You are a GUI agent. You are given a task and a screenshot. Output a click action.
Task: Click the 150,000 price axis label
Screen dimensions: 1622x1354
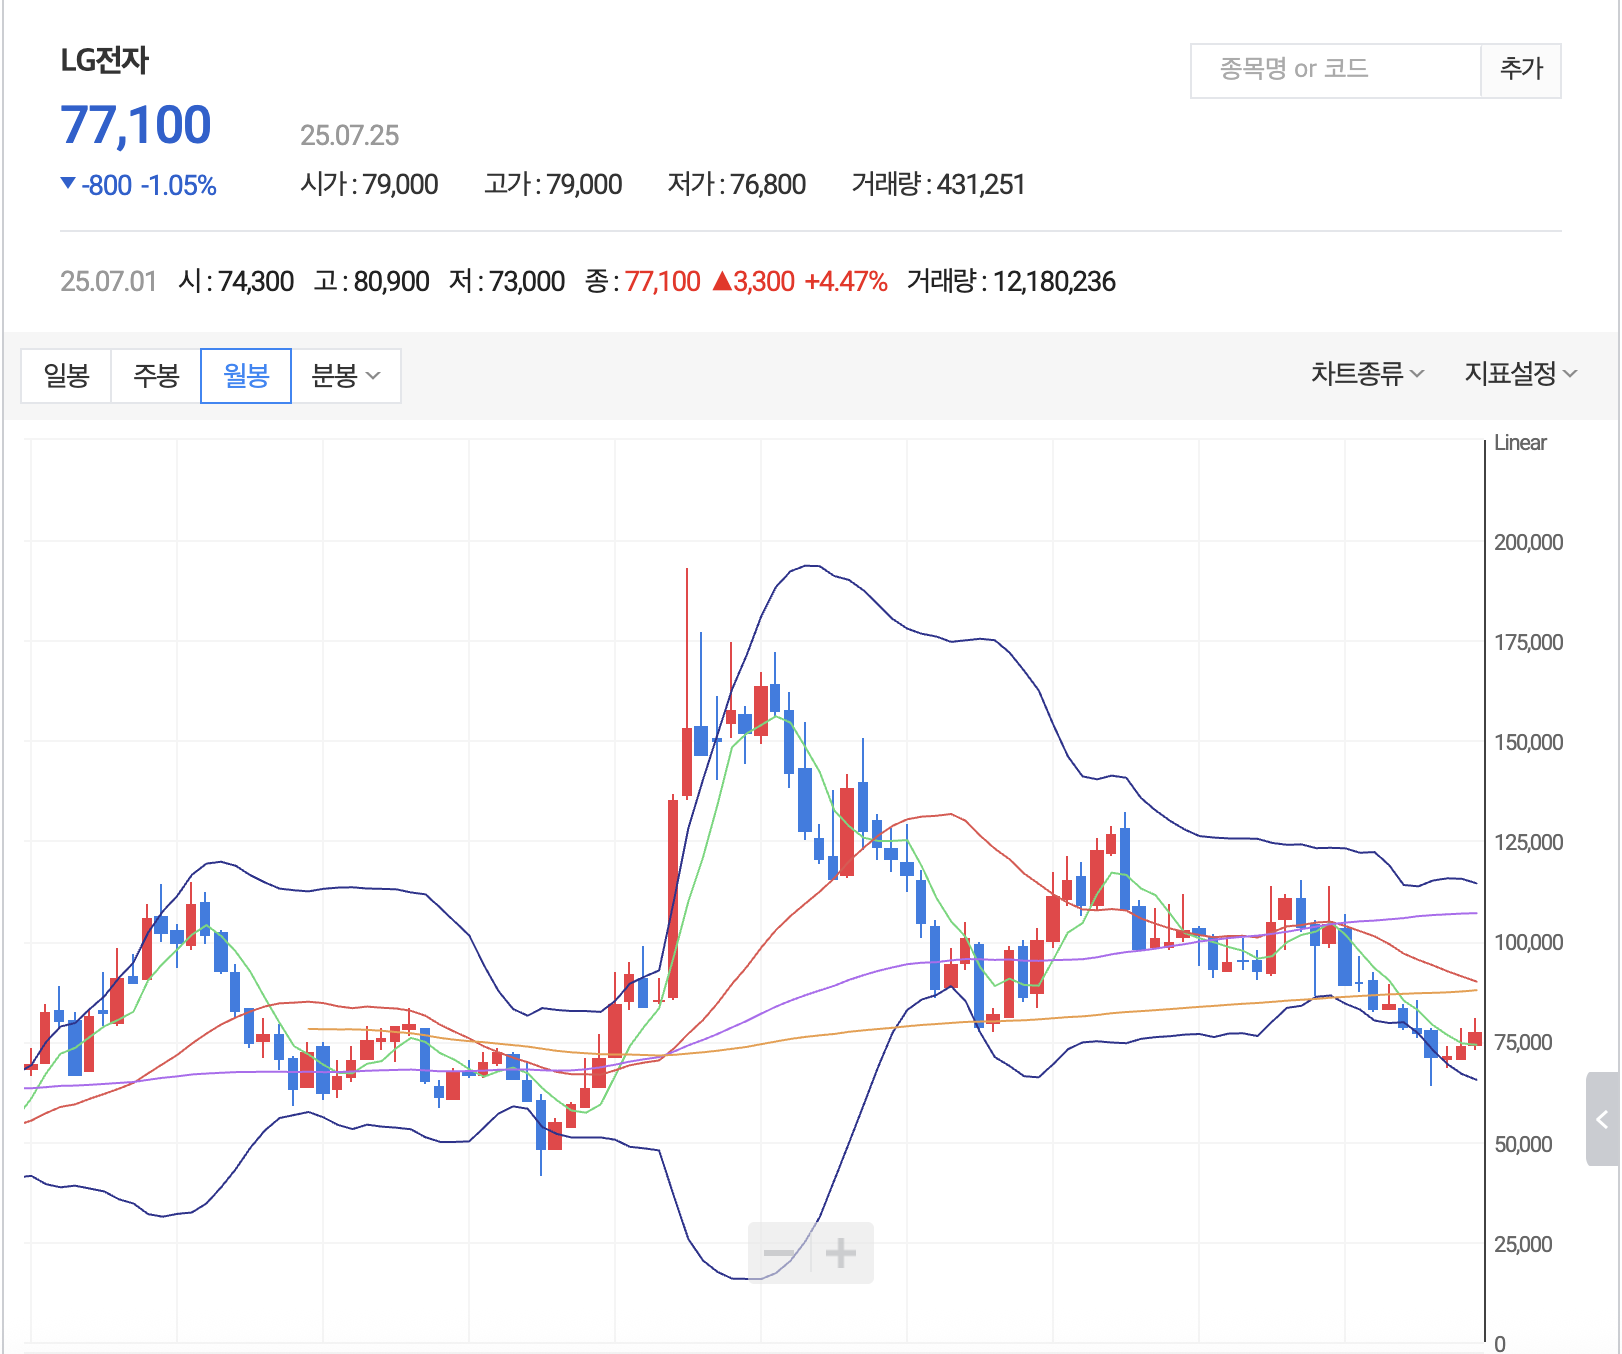(1528, 743)
